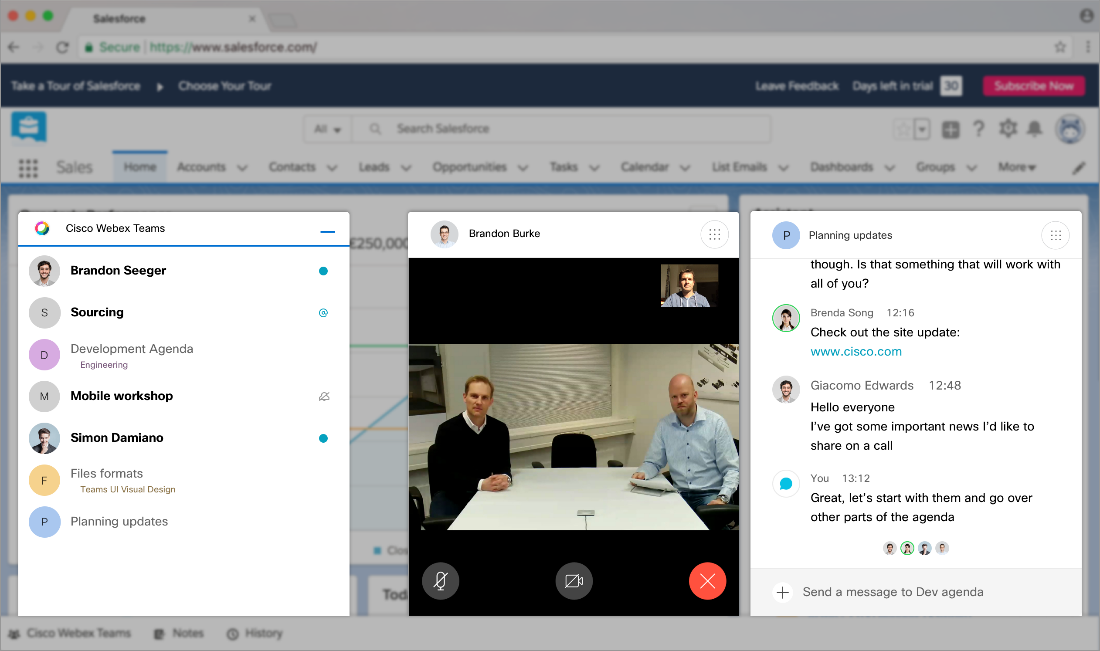Switch to the Home tab
Image resolution: width=1100 pixels, height=651 pixels.
pos(140,167)
